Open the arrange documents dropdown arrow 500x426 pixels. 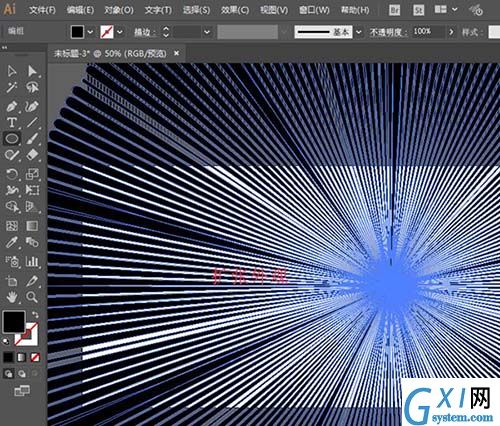[455, 10]
